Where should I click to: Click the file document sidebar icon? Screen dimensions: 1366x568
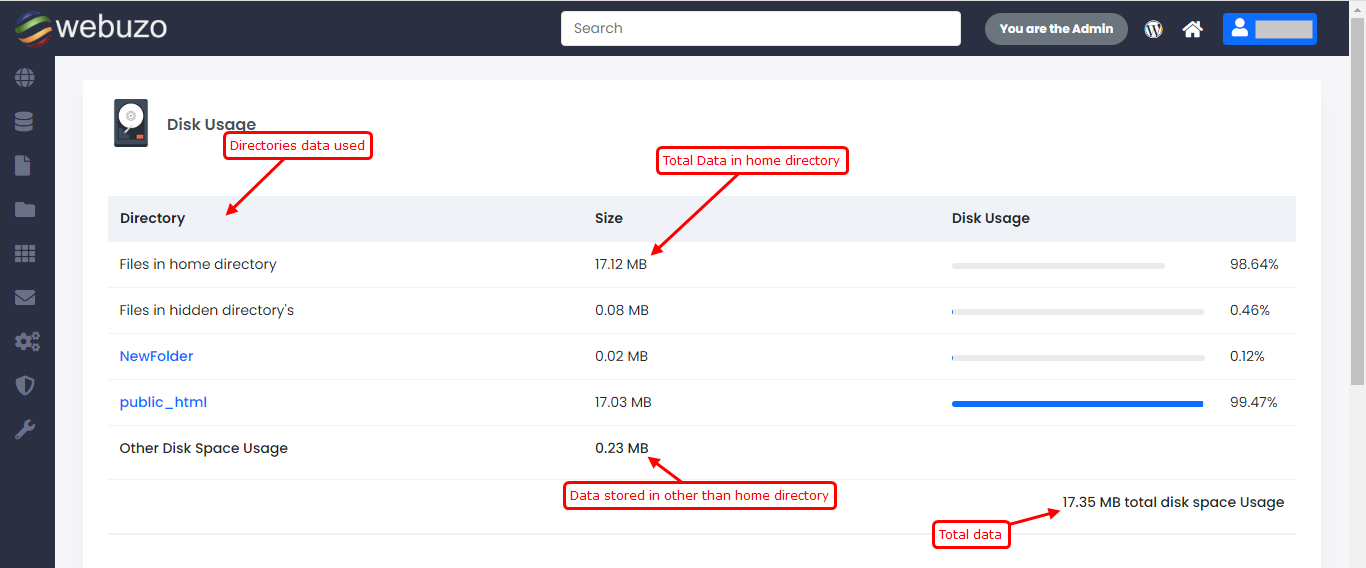click(24, 166)
